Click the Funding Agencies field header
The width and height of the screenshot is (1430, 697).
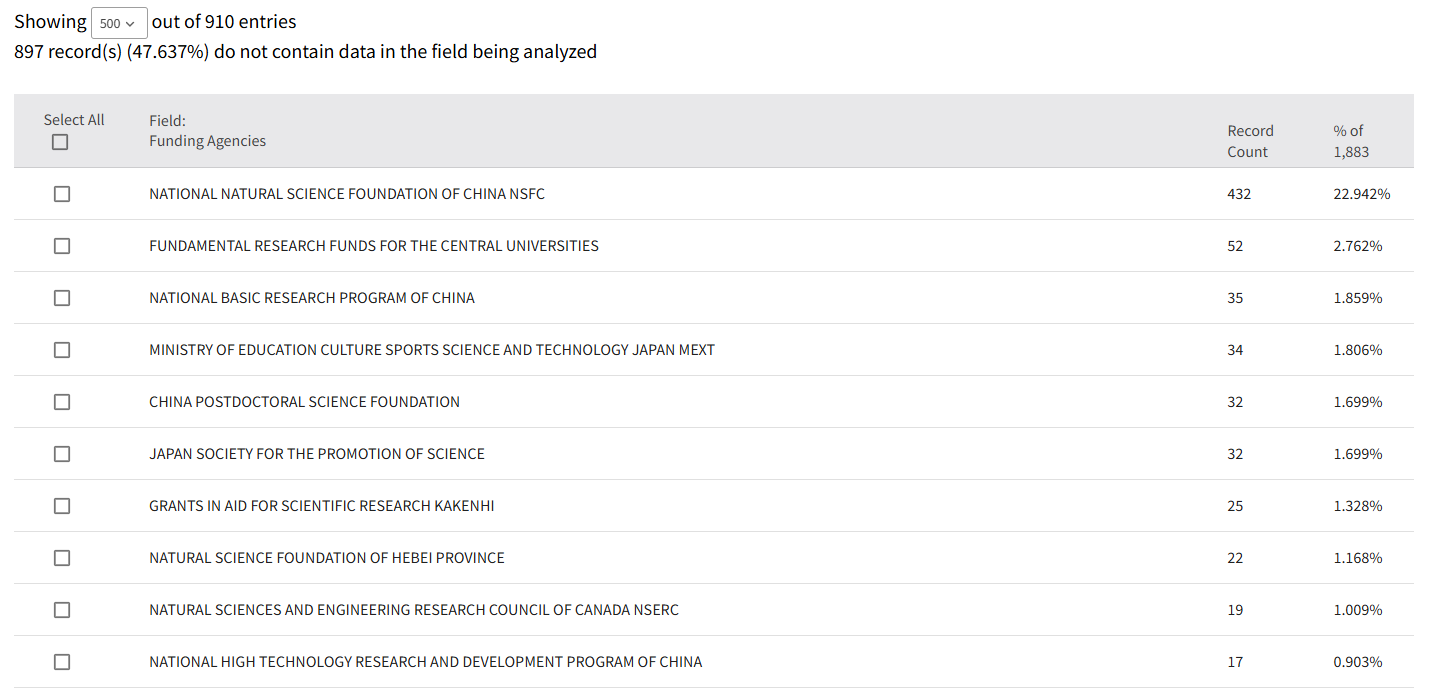click(207, 141)
